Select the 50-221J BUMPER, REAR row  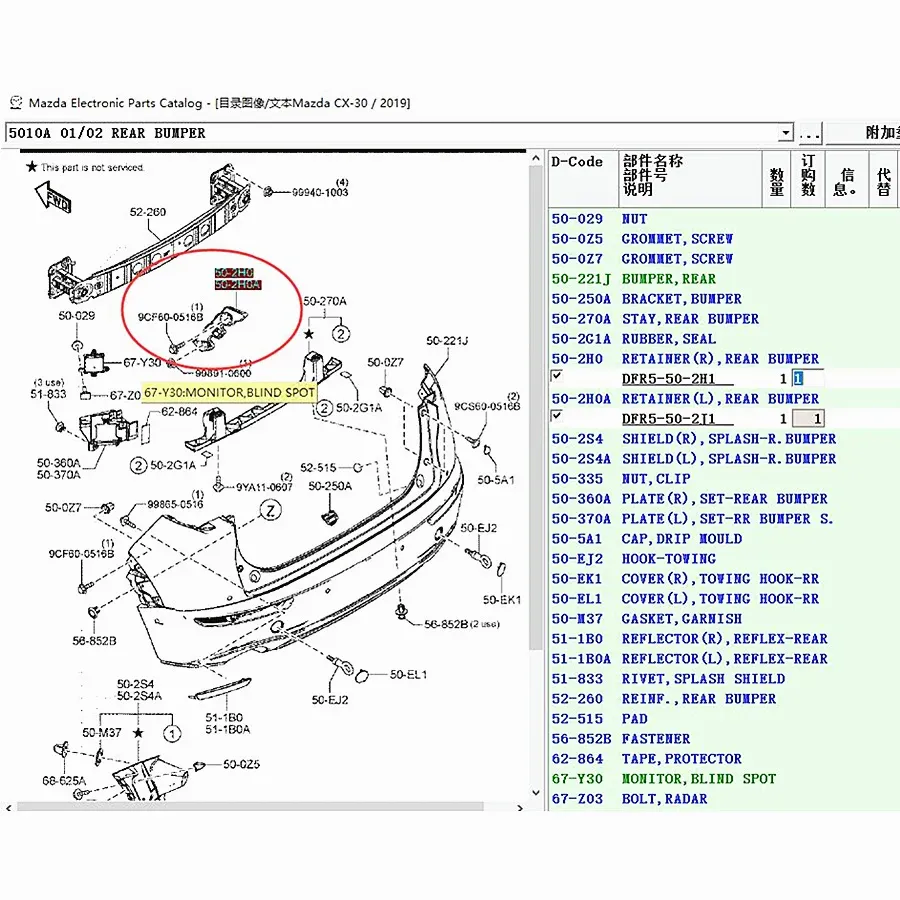tap(668, 279)
